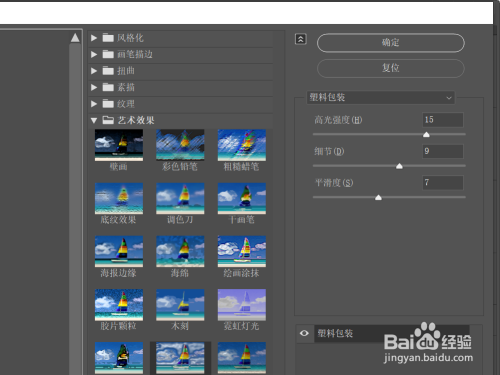Expand the 纹理 filter folder

[x=94, y=104]
